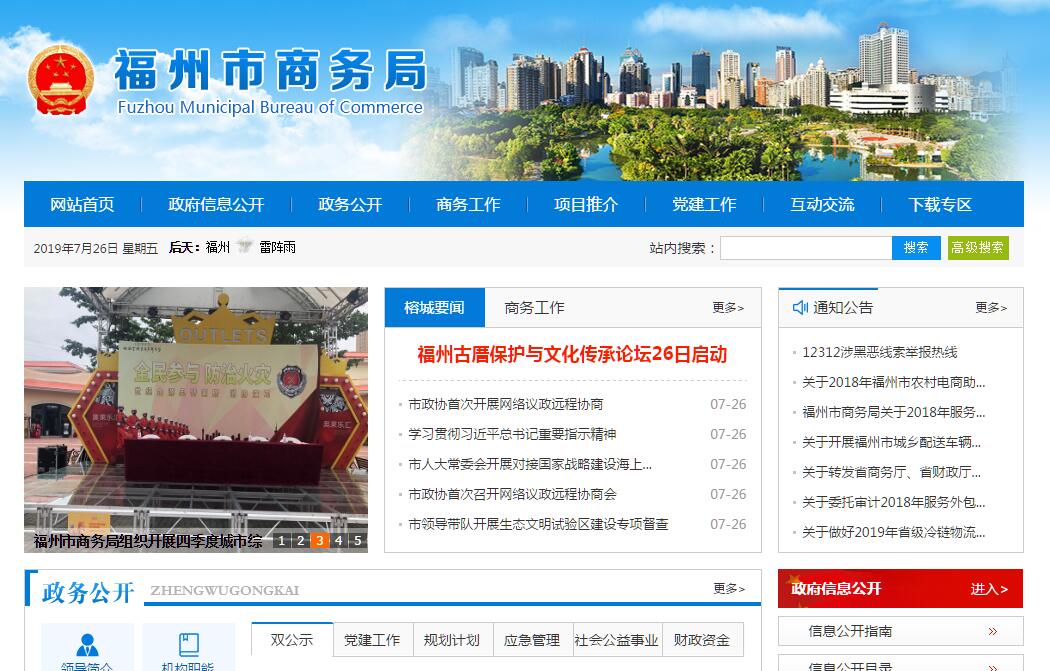Open headline 福州古厝保护与文化传承论坛26日启动

571,354
